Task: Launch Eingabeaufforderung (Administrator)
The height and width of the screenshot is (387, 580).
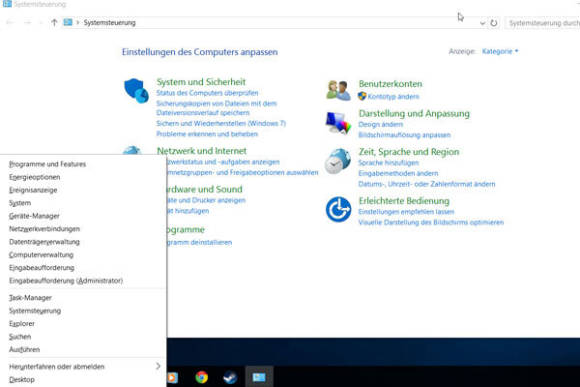Action: pyautogui.click(x=66, y=281)
